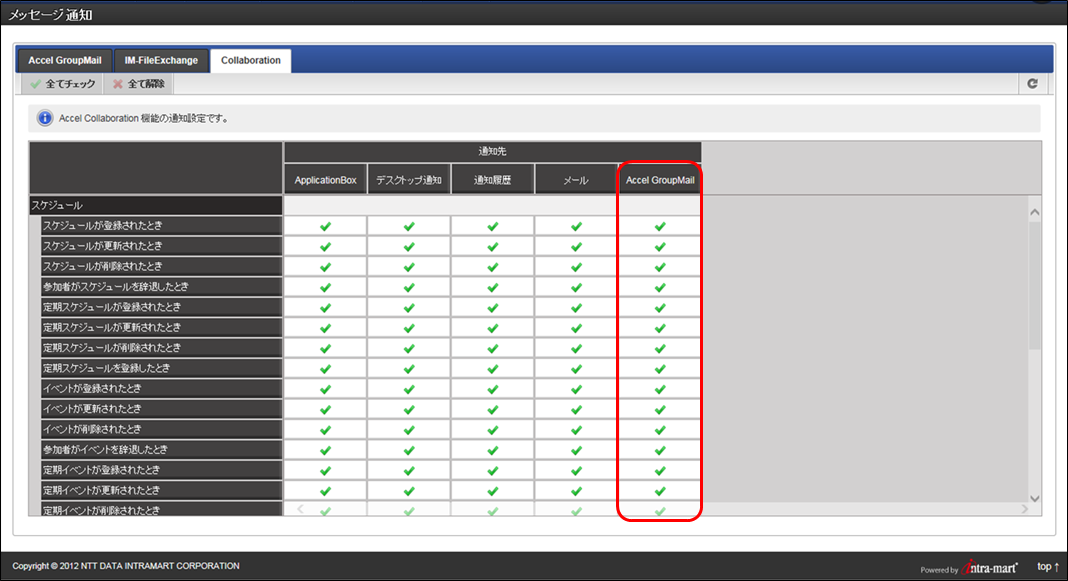Click the ApplicationBox column header
The width and height of the screenshot is (1068, 581).
(x=325, y=180)
